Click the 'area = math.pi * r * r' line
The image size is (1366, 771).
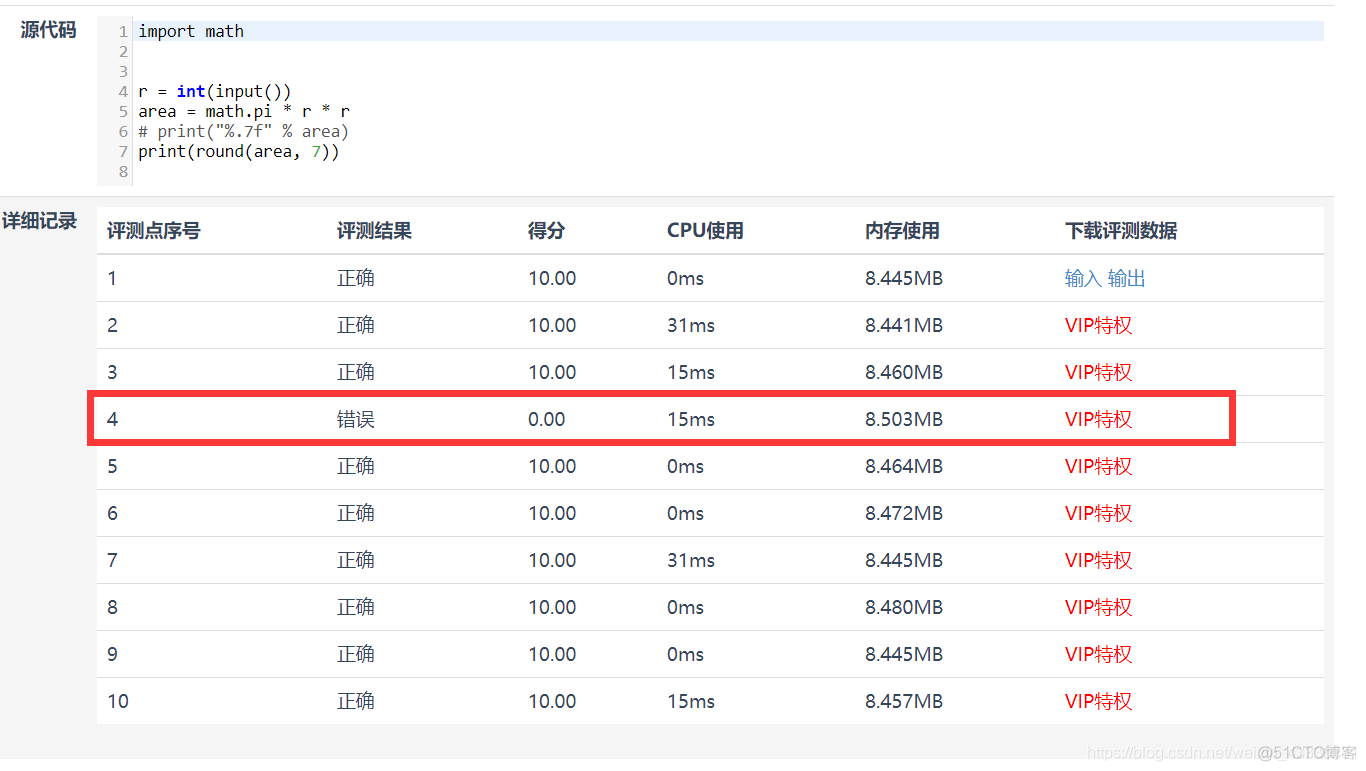point(244,111)
